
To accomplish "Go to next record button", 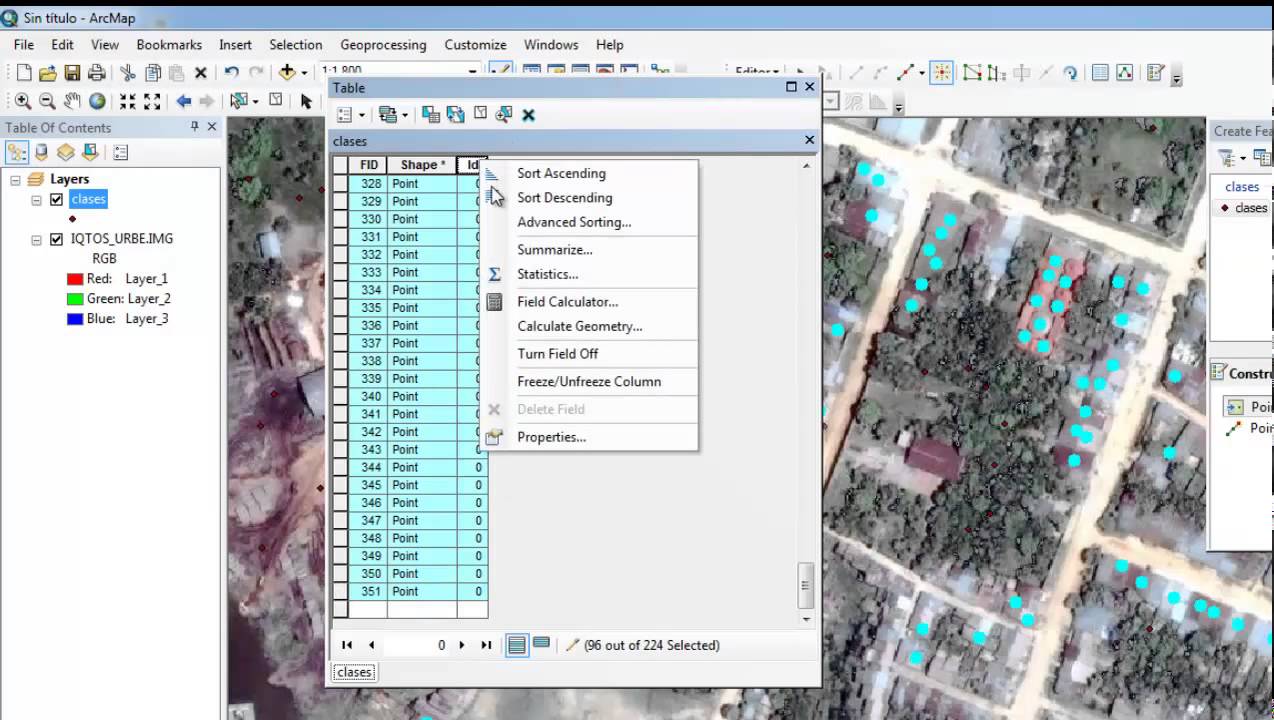I will (x=461, y=645).
